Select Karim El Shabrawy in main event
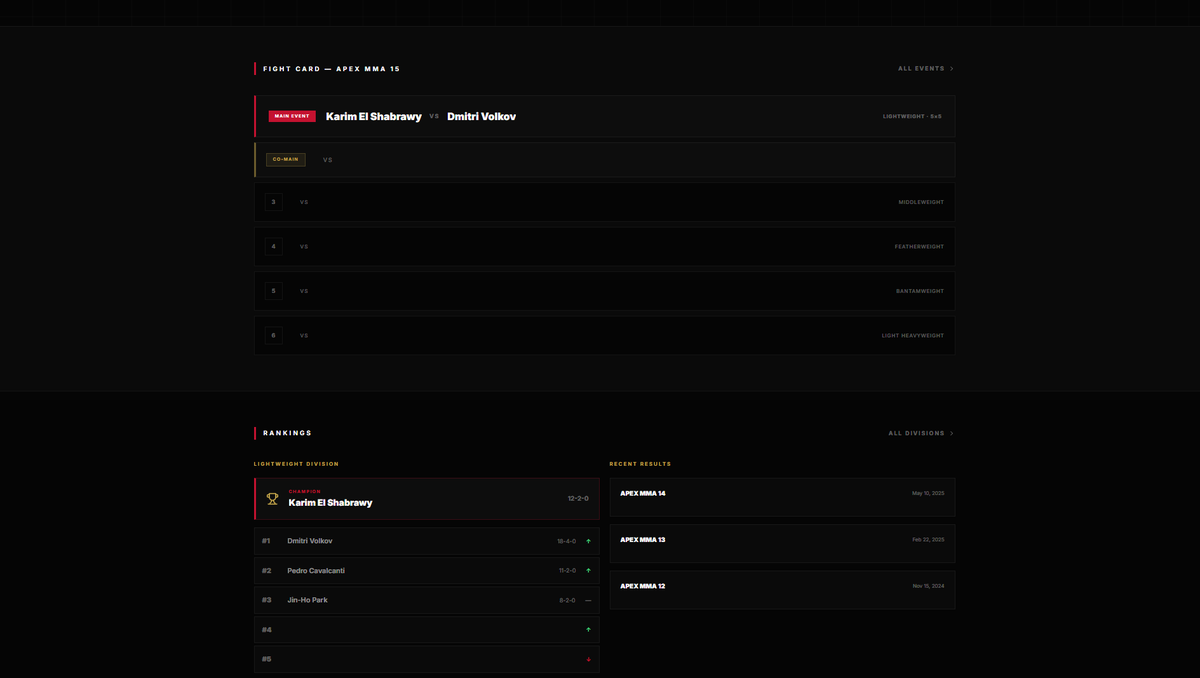 point(374,117)
